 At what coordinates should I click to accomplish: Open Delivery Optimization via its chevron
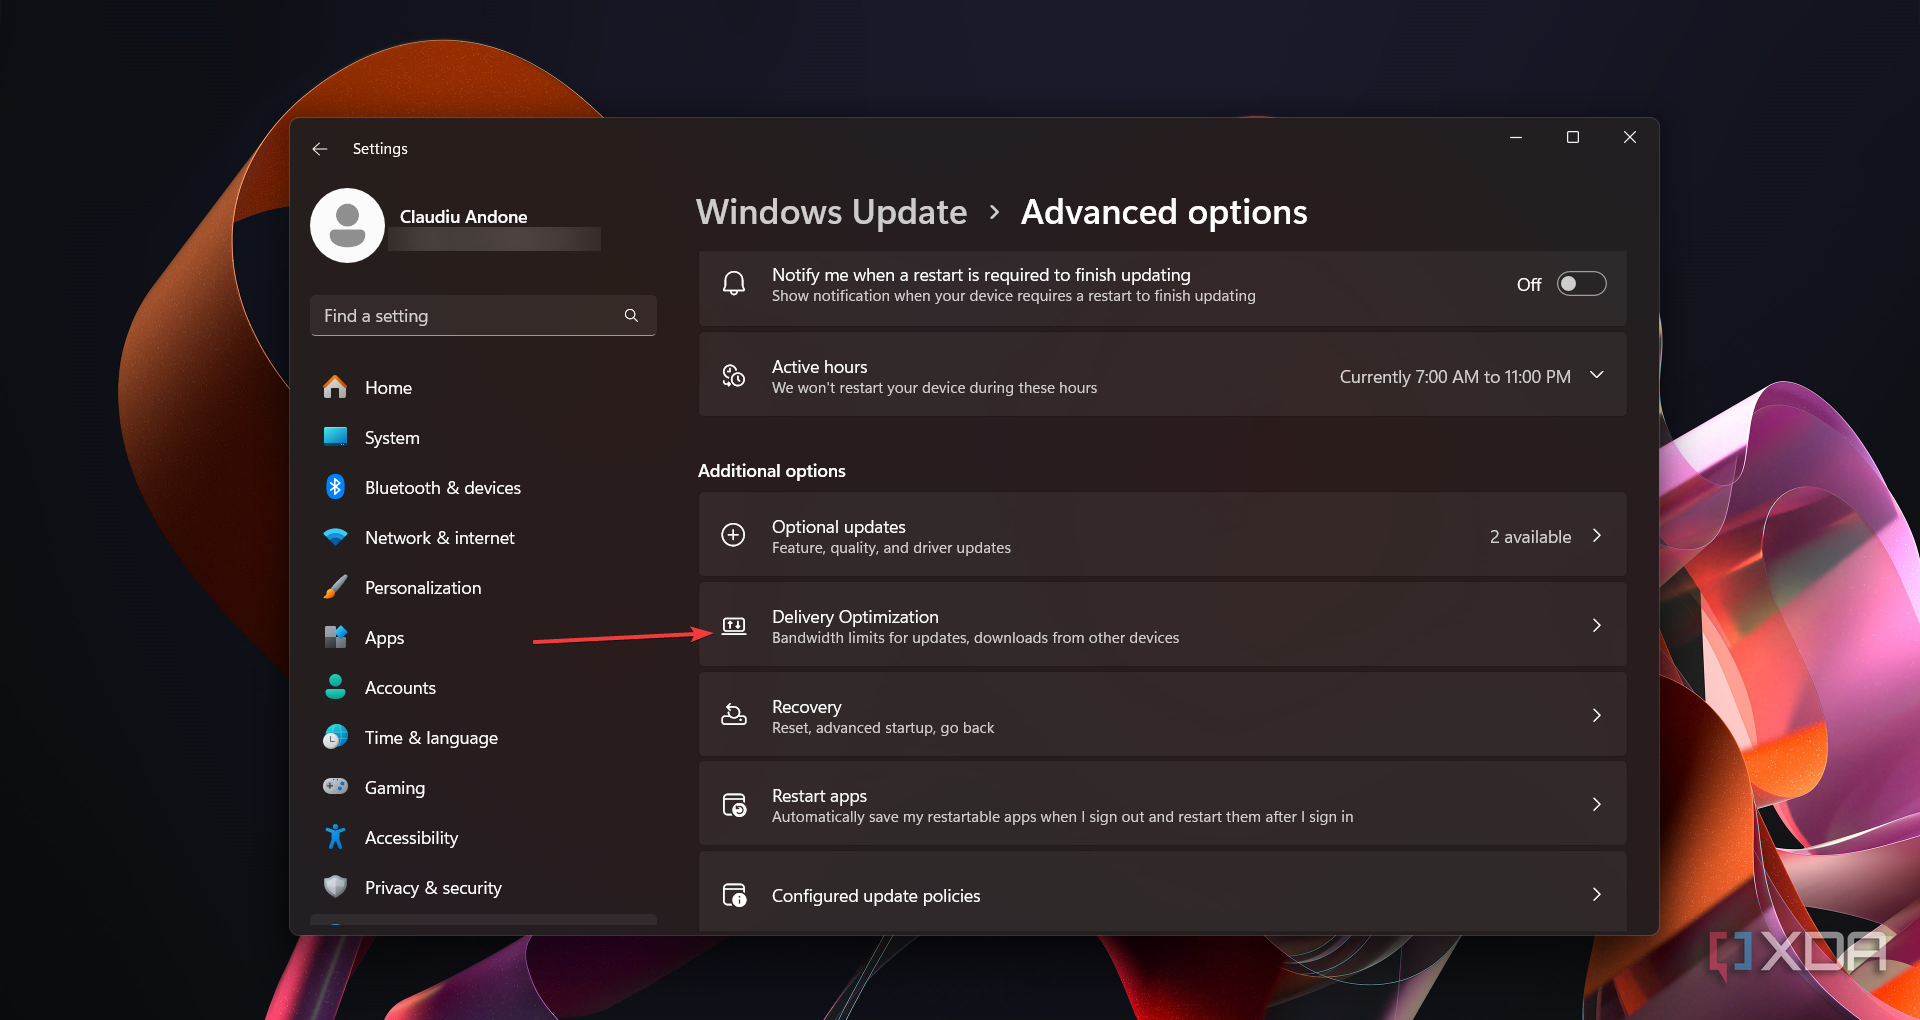[1597, 625]
